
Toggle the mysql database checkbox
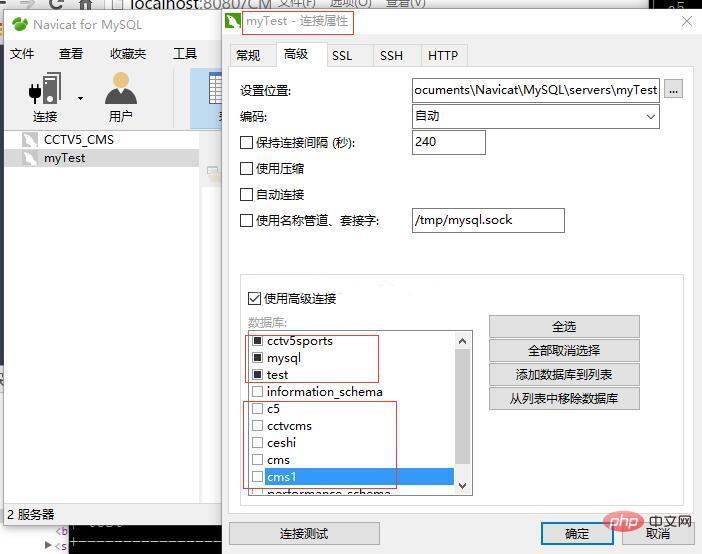pos(257,357)
